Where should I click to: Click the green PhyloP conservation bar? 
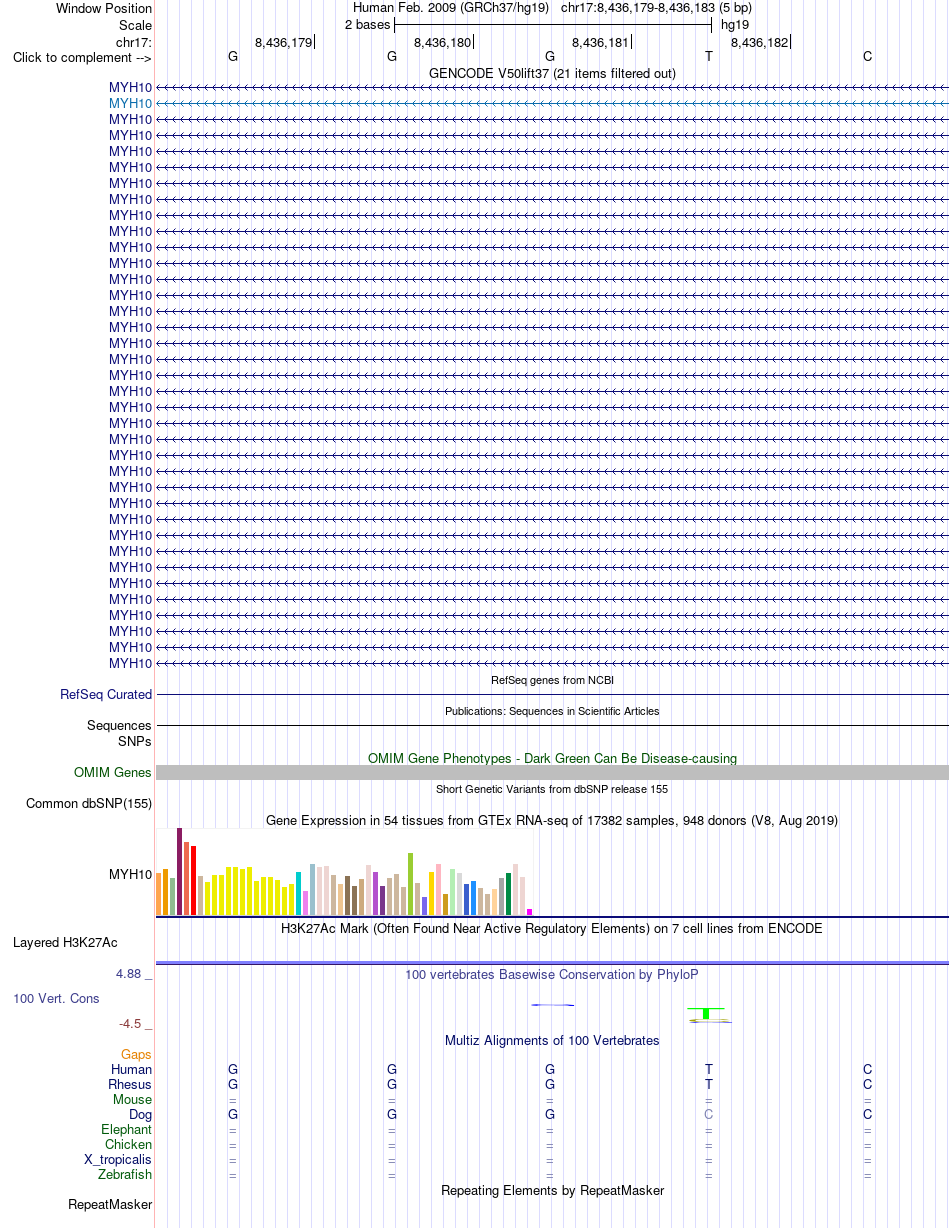click(706, 1013)
